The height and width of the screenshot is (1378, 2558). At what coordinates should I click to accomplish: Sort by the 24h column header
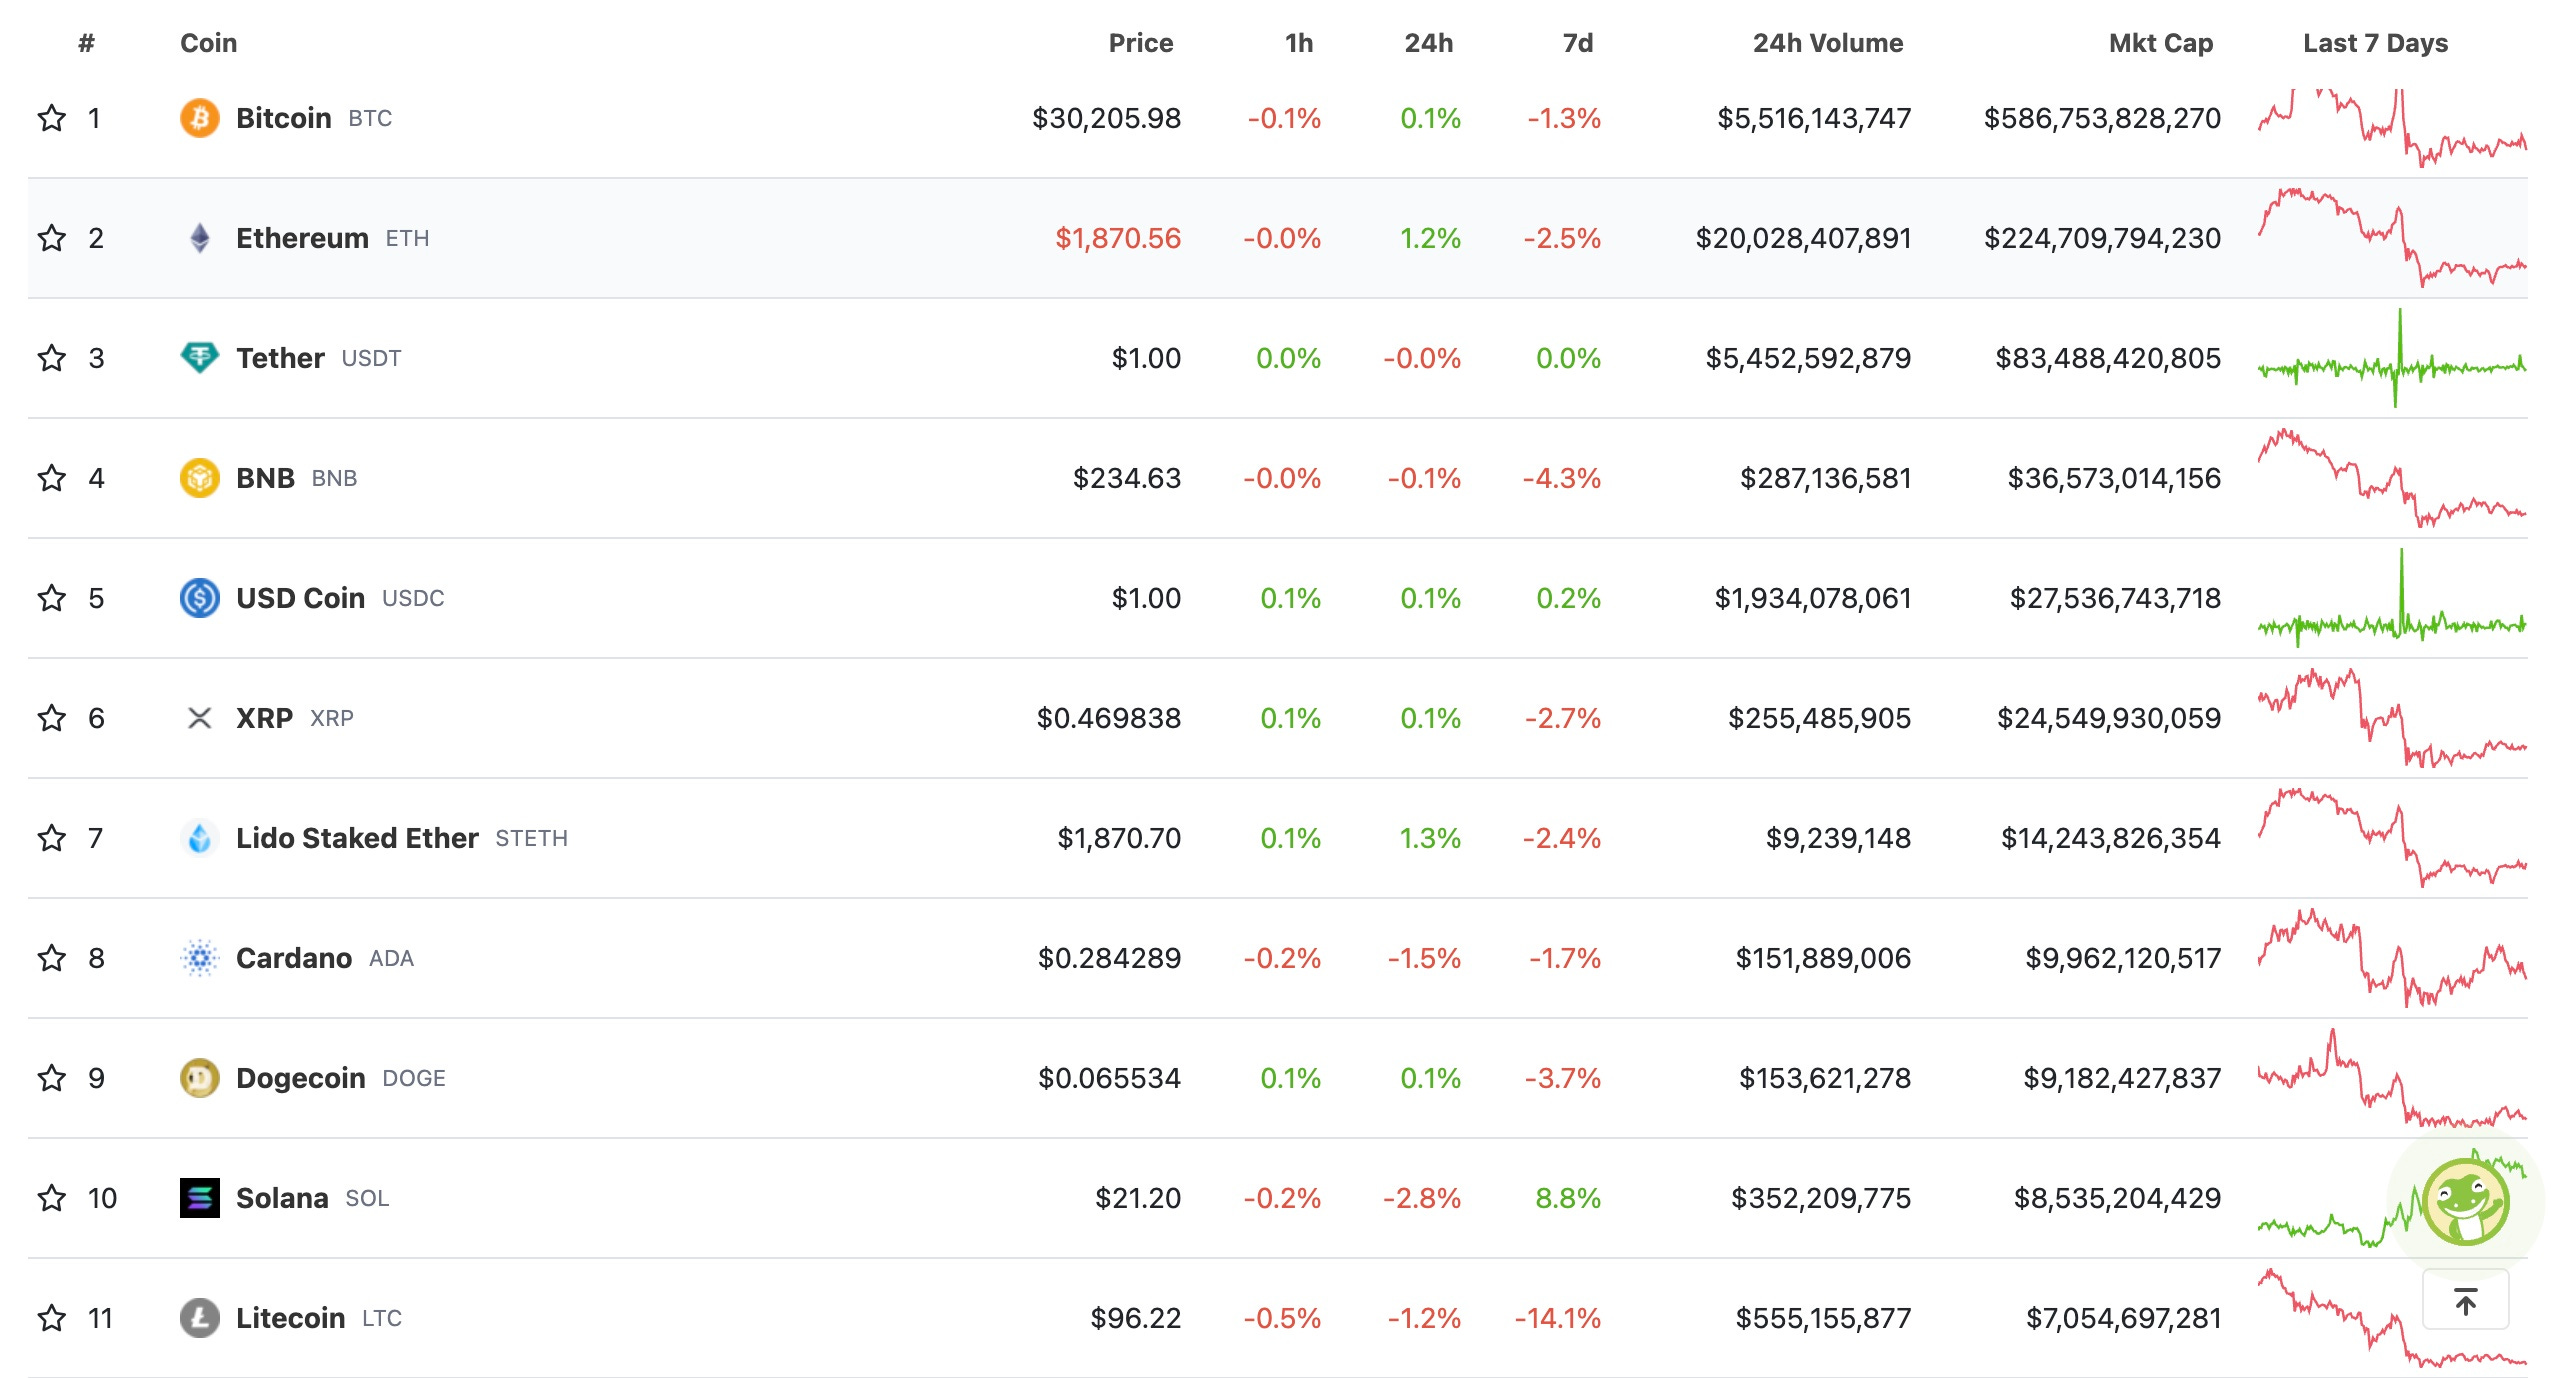point(1428,43)
